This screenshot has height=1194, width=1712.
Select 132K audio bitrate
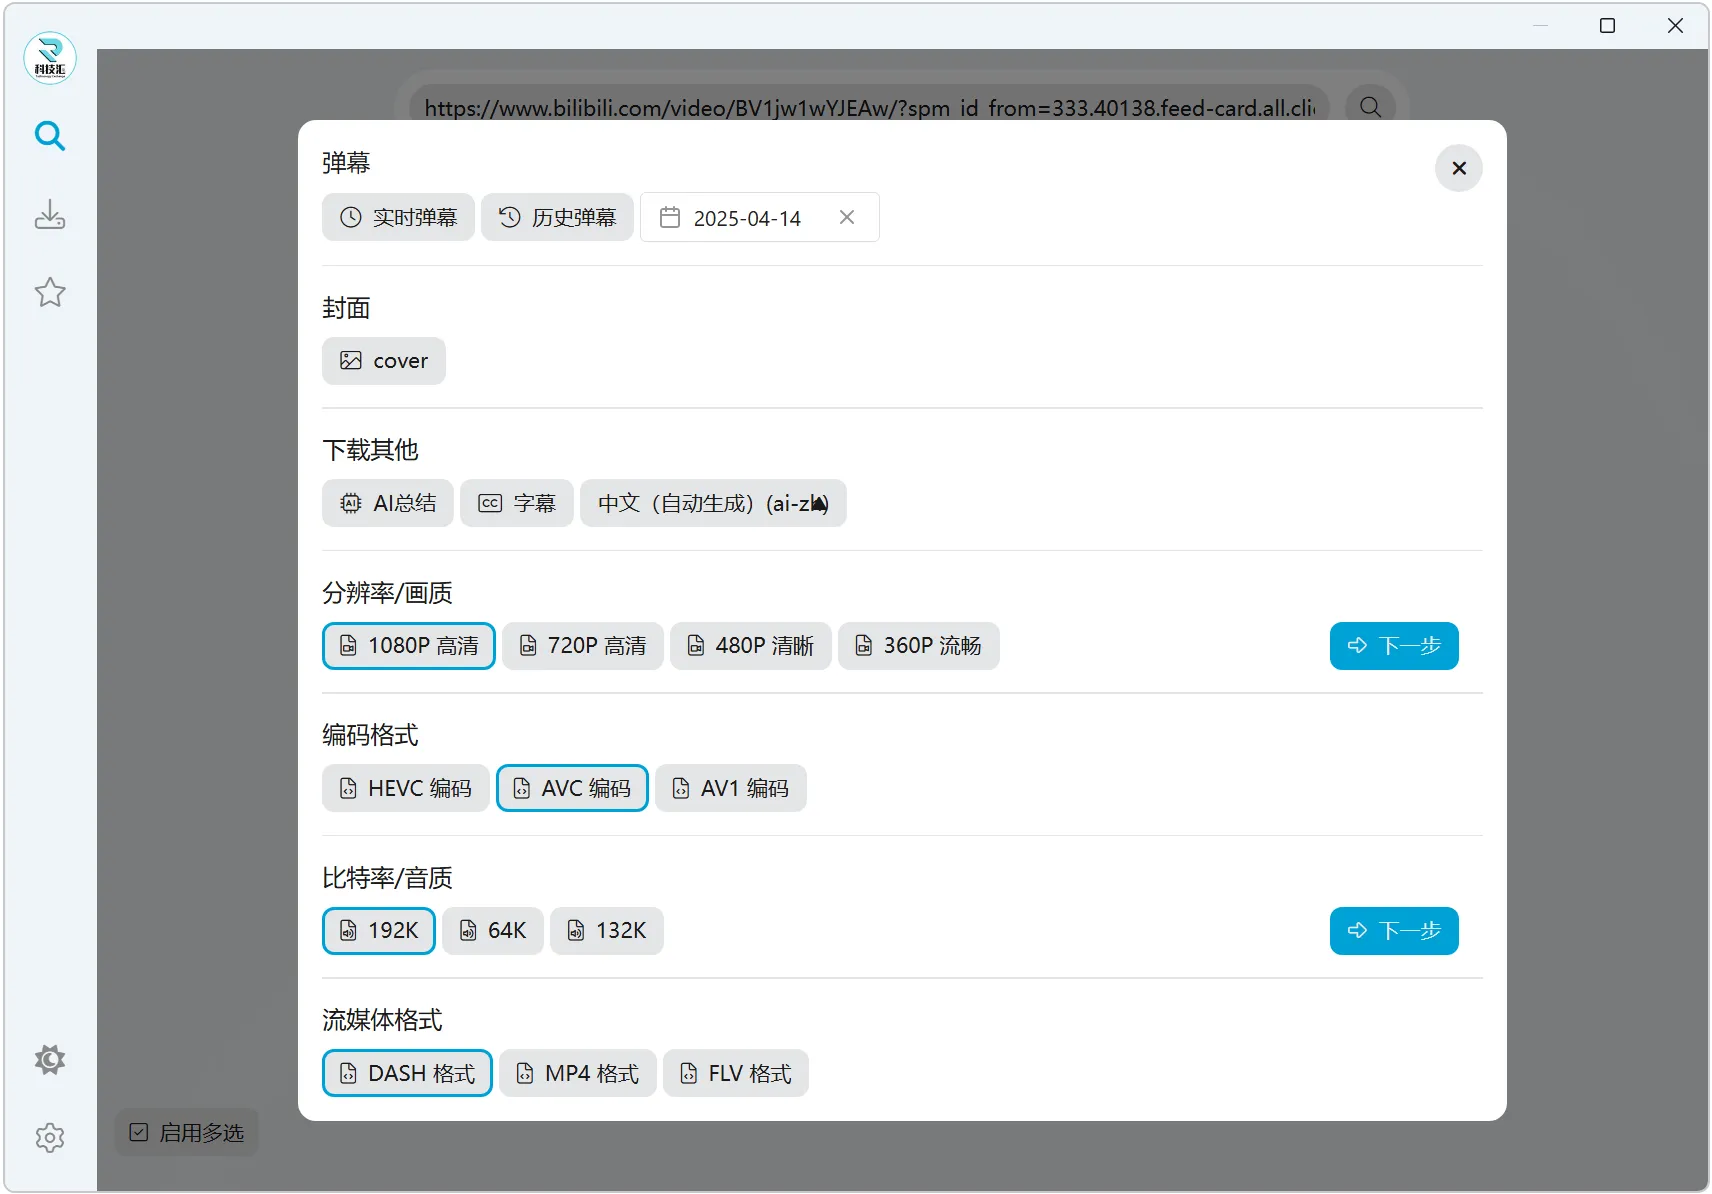pyautogui.click(x=607, y=931)
